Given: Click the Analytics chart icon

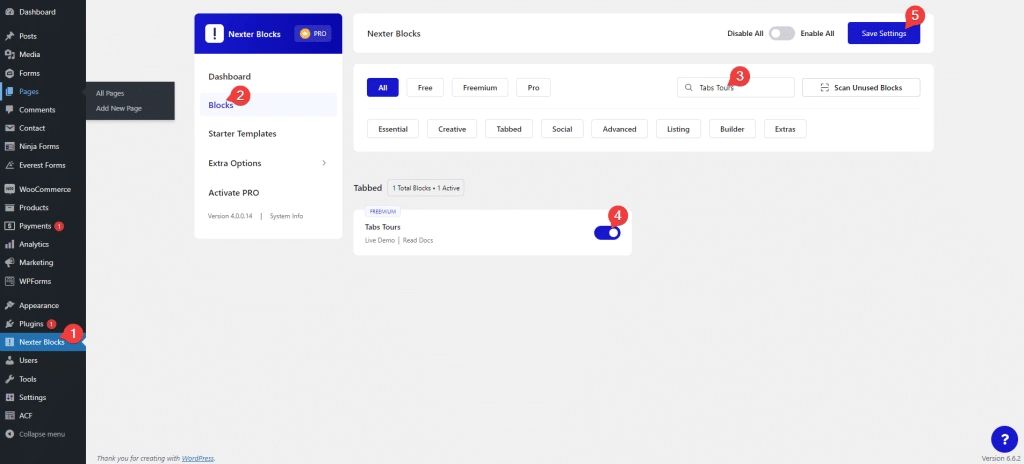Looking at the screenshot, I should pos(10,244).
